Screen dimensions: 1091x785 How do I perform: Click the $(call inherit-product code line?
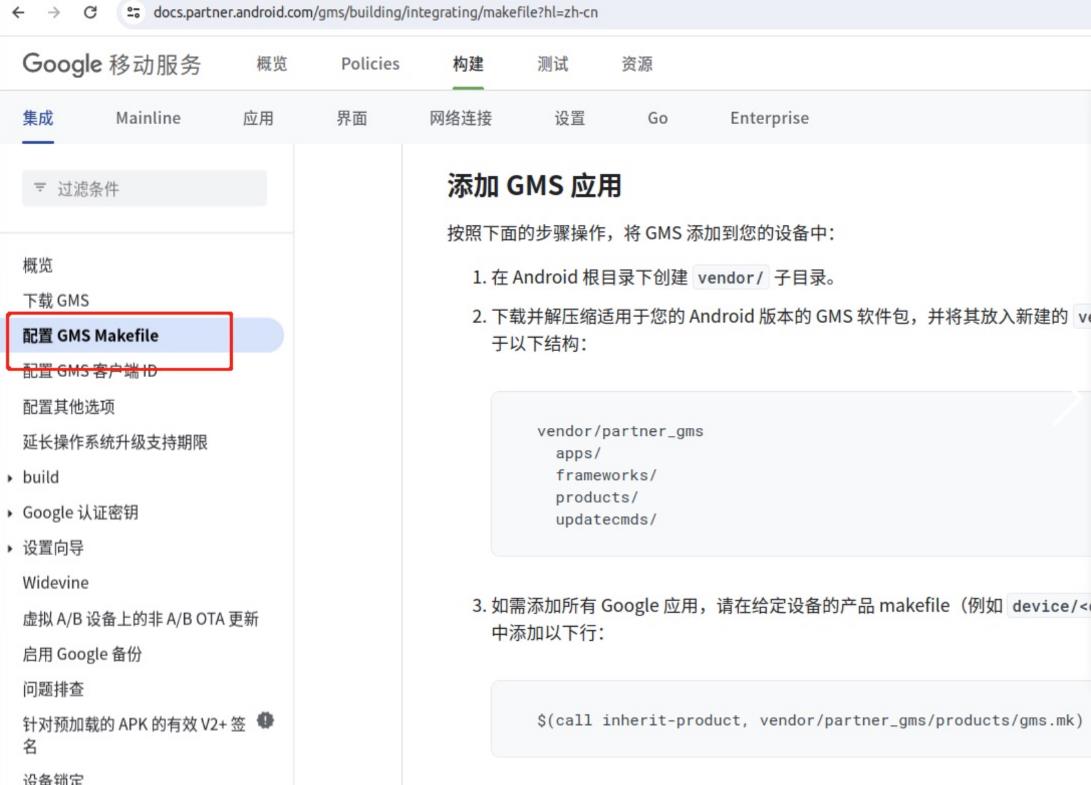[x=810, y=720]
